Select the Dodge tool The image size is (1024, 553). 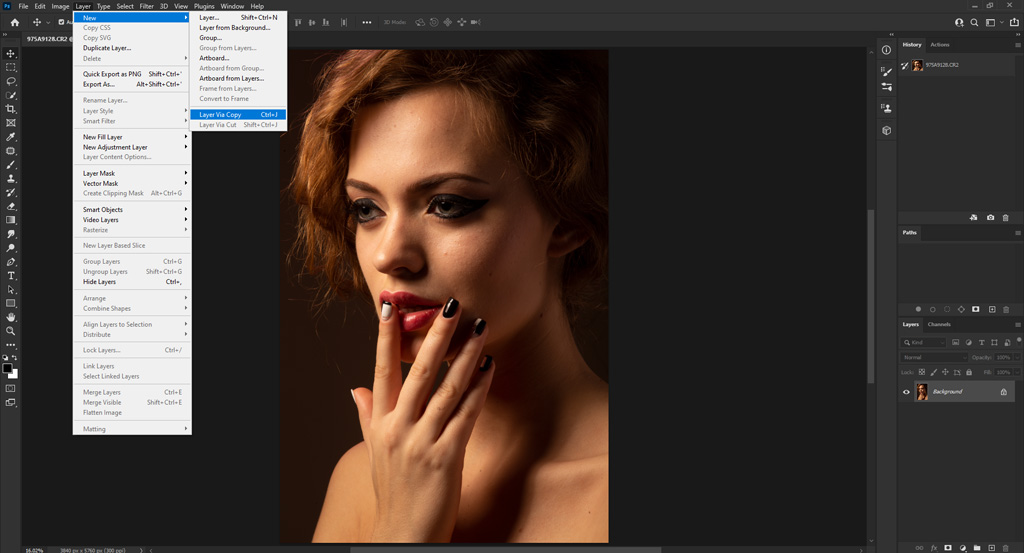[x=10, y=248]
